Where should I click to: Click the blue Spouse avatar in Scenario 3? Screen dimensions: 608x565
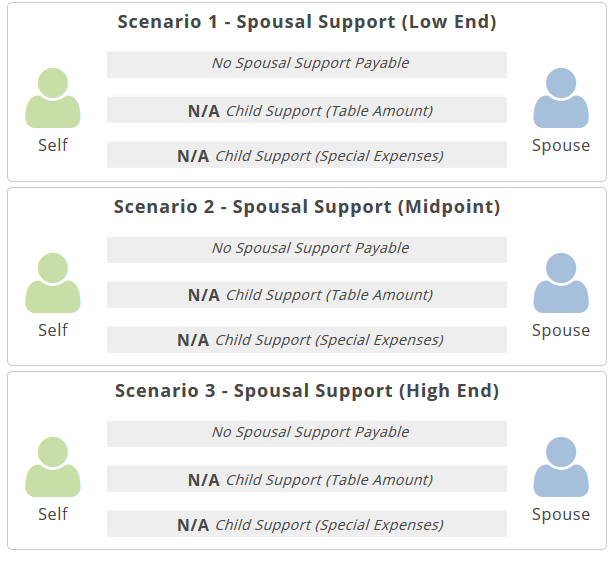point(561,467)
